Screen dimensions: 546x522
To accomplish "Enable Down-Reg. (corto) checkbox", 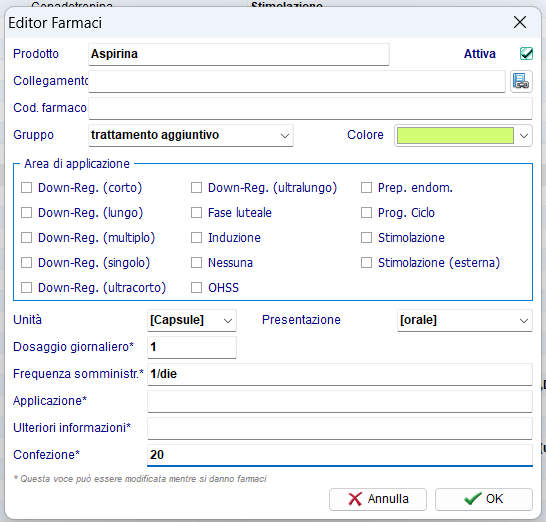I will point(26,188).
